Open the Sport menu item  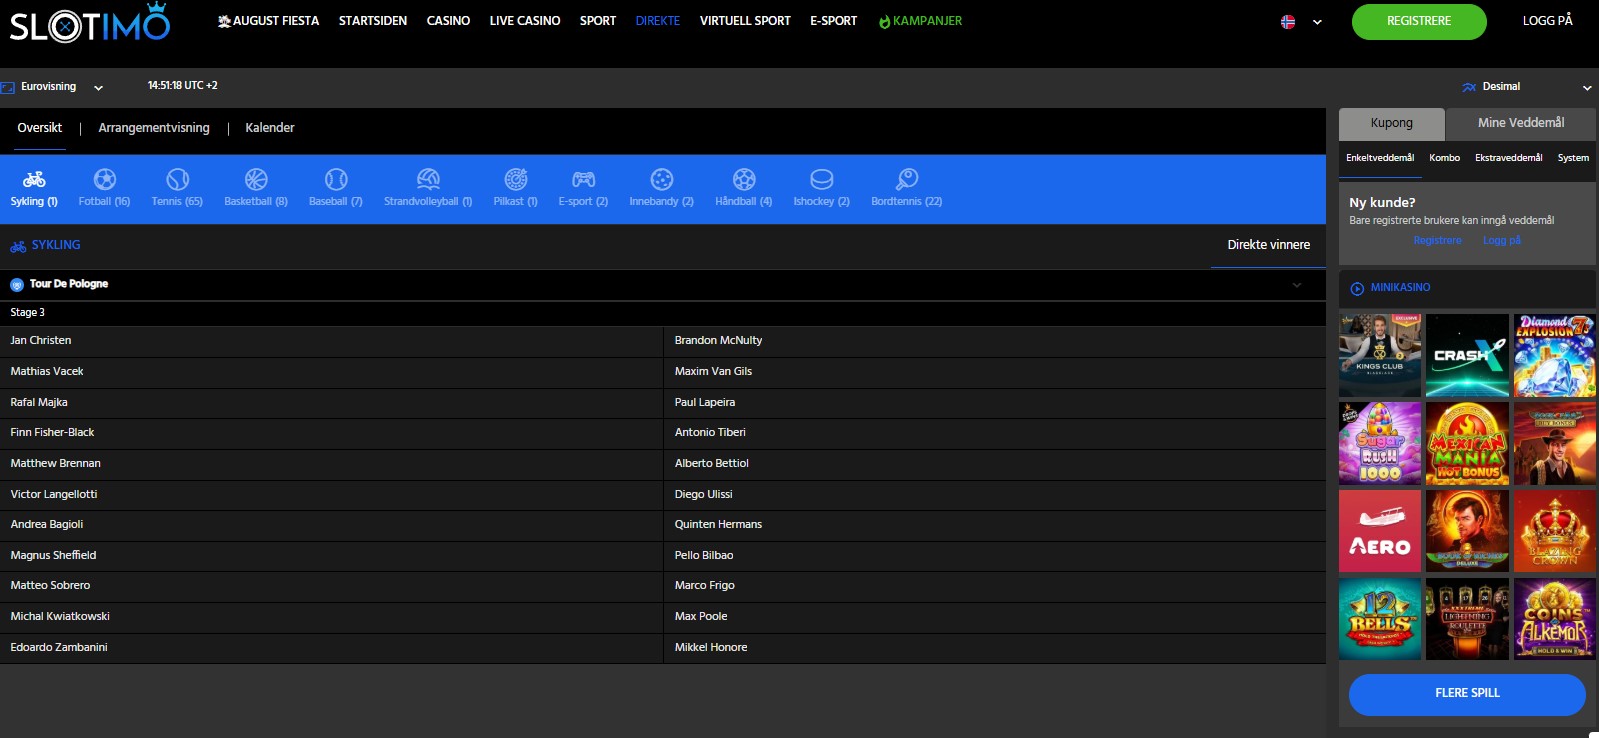coord(598,21)
